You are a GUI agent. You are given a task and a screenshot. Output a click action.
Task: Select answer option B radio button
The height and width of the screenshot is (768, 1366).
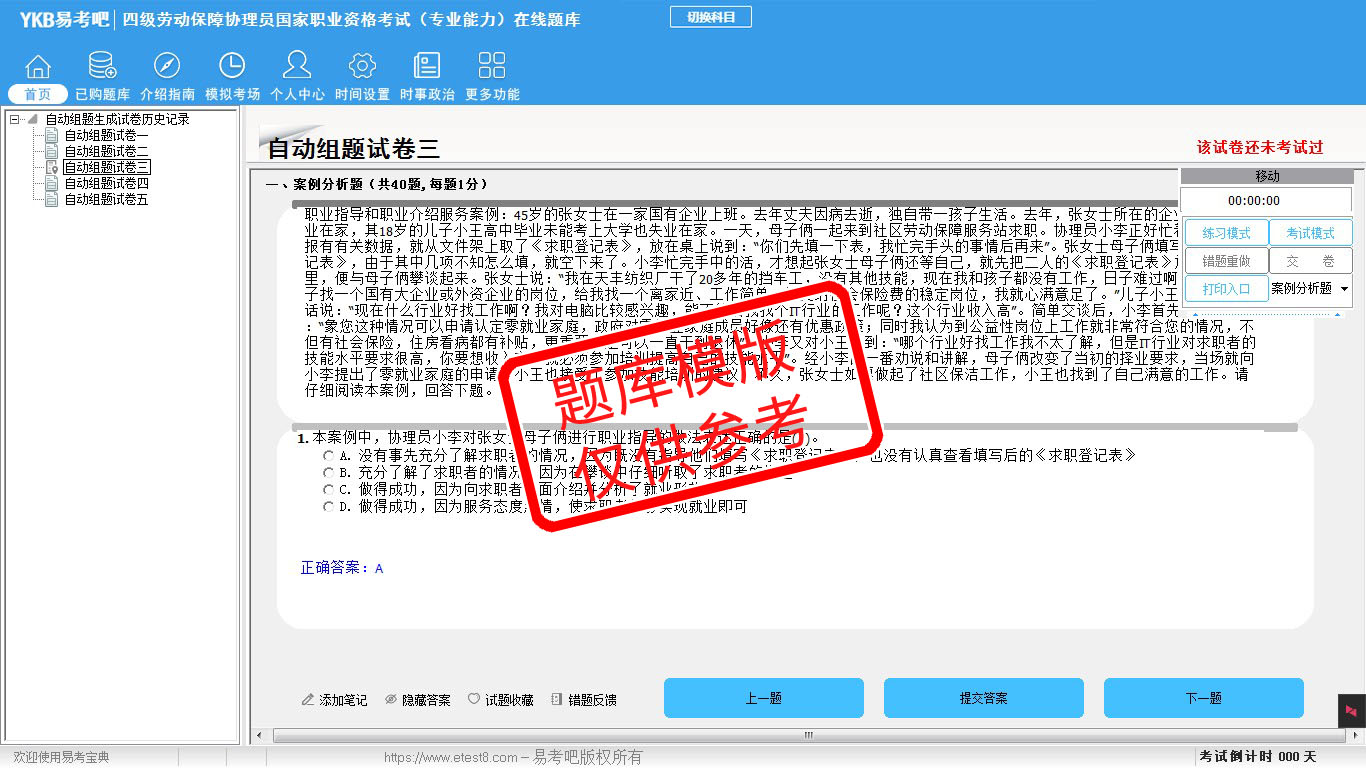(329, 473)
